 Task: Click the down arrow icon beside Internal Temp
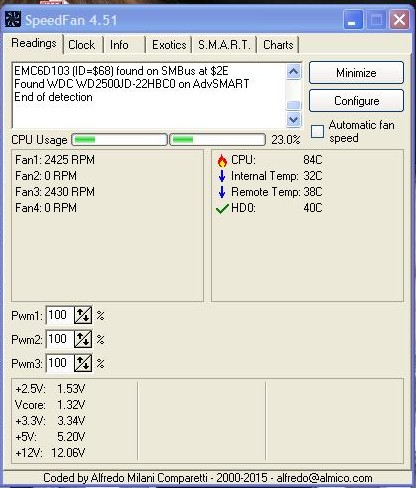click(x=222, y=176)
